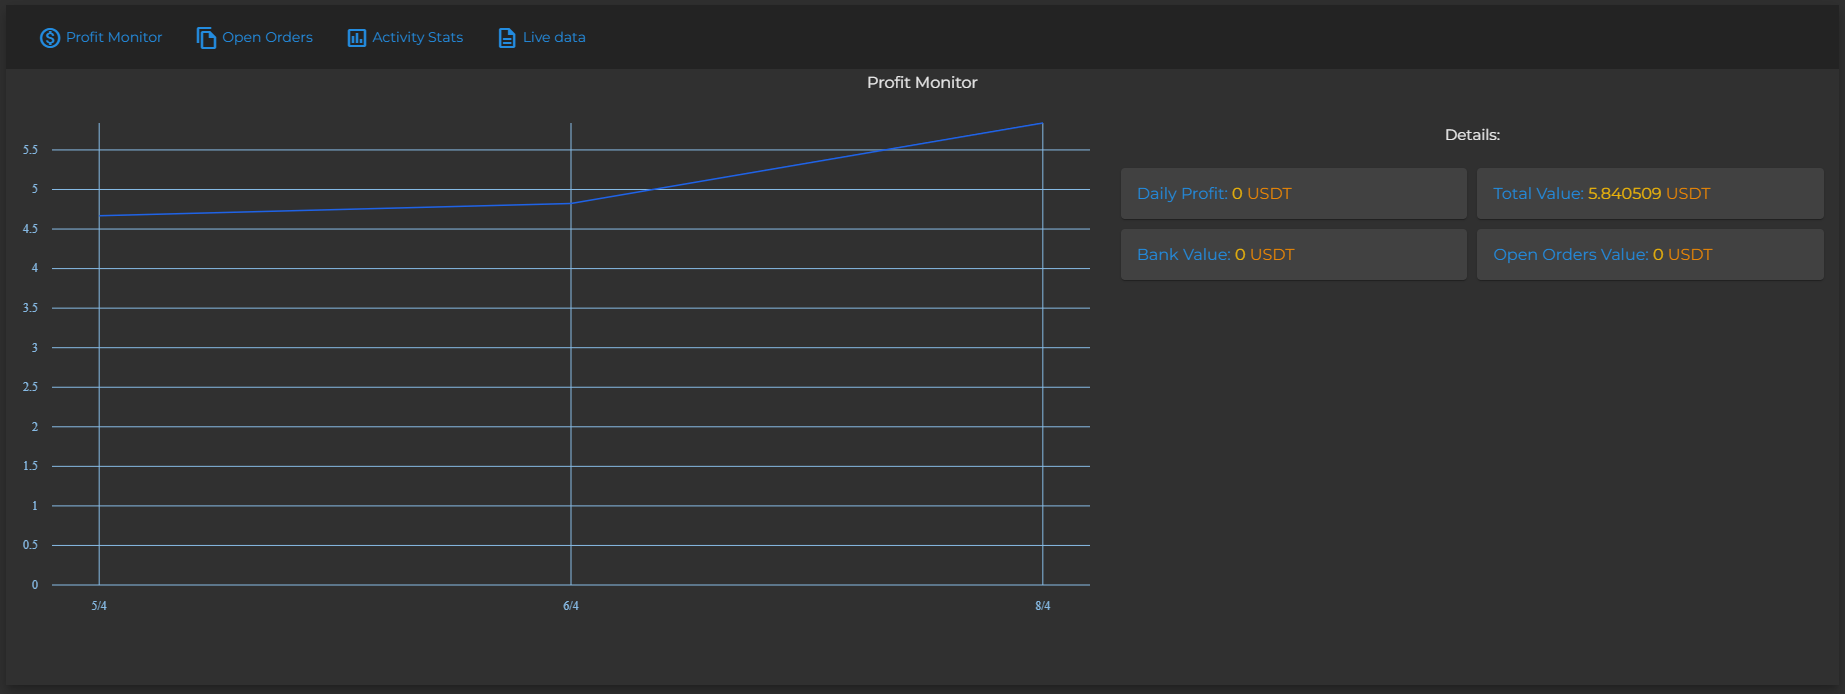
Task: Select the Open Orders Value card
Action: 1649,255
